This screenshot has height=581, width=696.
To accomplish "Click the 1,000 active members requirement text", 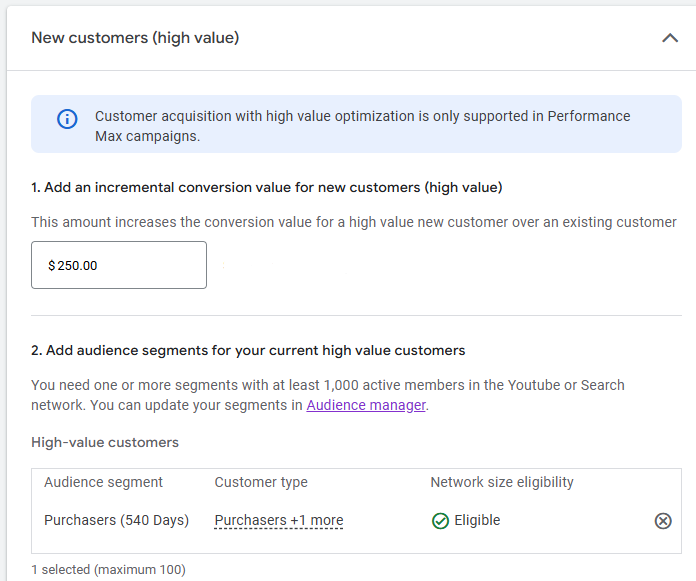I will click(x=327, y=385).
